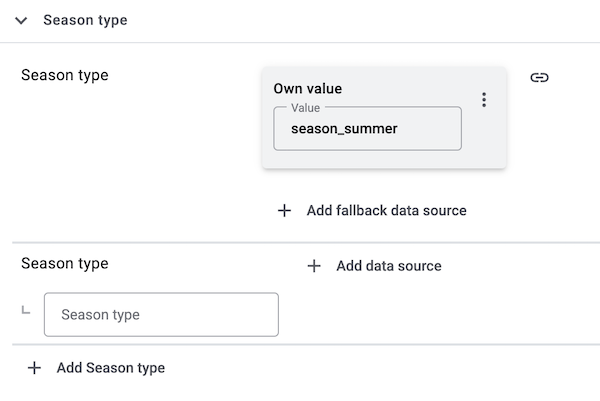Viewport: 600px width, 401px height.
Task: Click the plus icon beside Add fallback data source
Action: (x=284, y=210)
